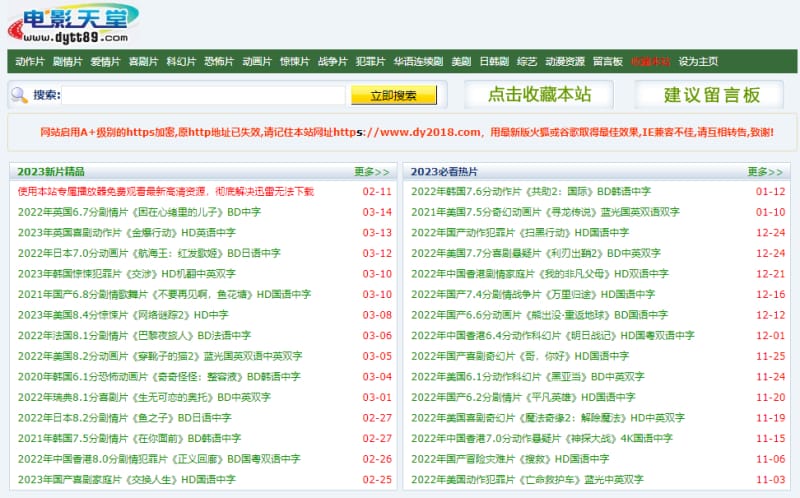Open the 《巴黎夜旅人》 movie link
The height and width of the screenshot is (498, 800).
pyautogui.click(x=134, y=336)
